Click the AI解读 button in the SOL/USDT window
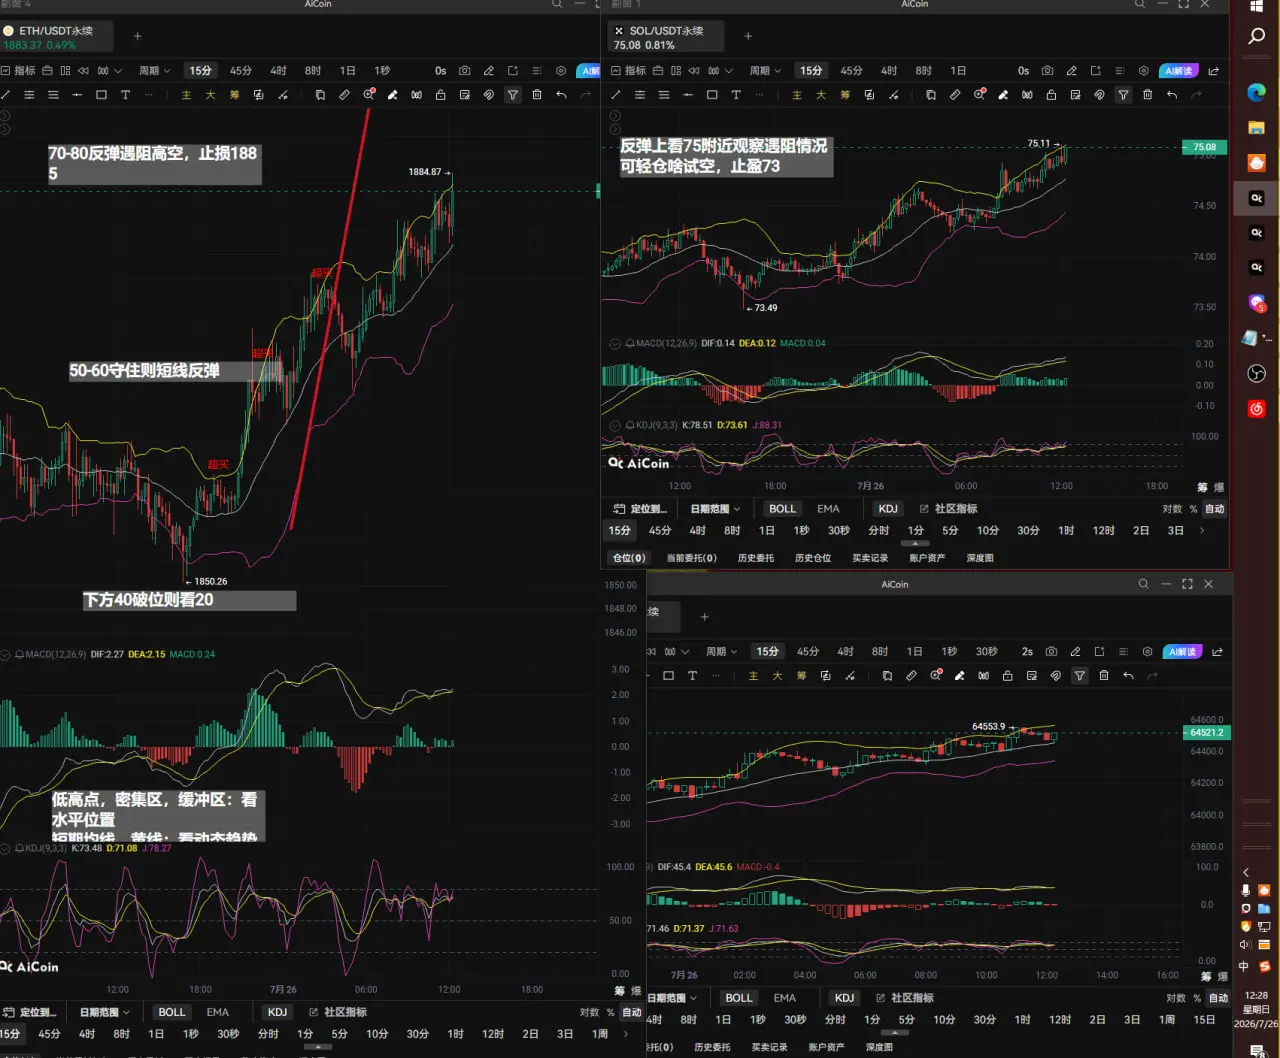 tap(1179, 71)
